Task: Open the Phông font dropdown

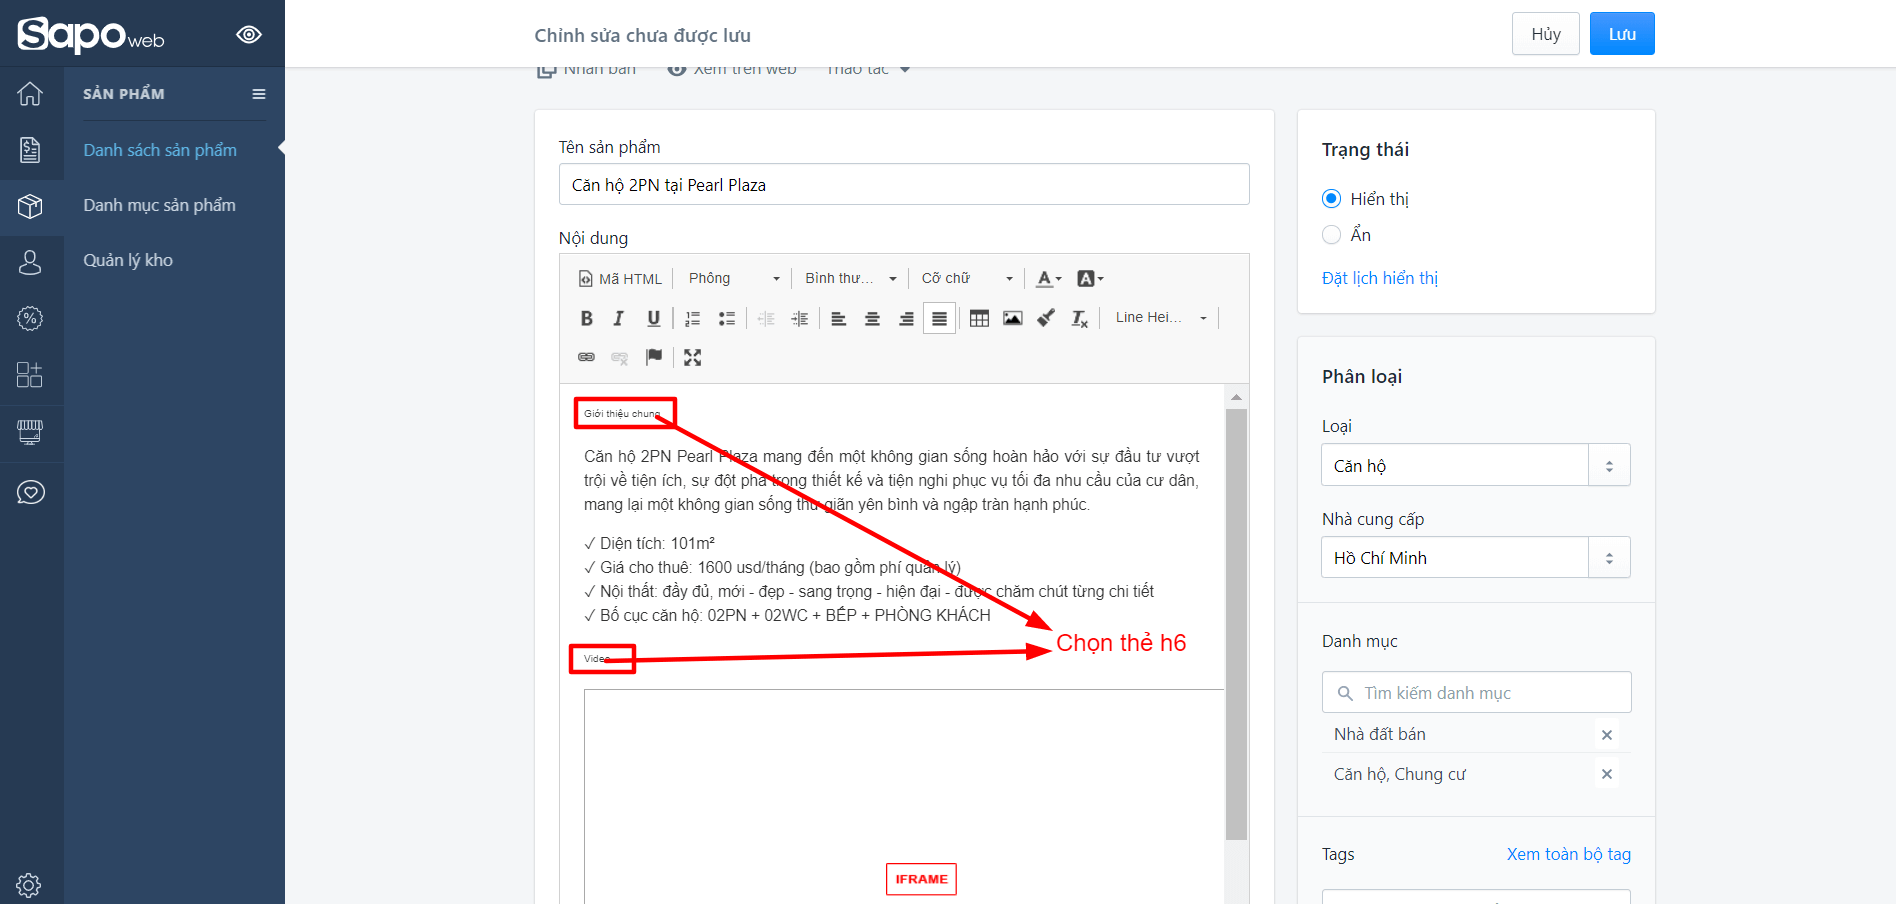Action: (734, 278)
